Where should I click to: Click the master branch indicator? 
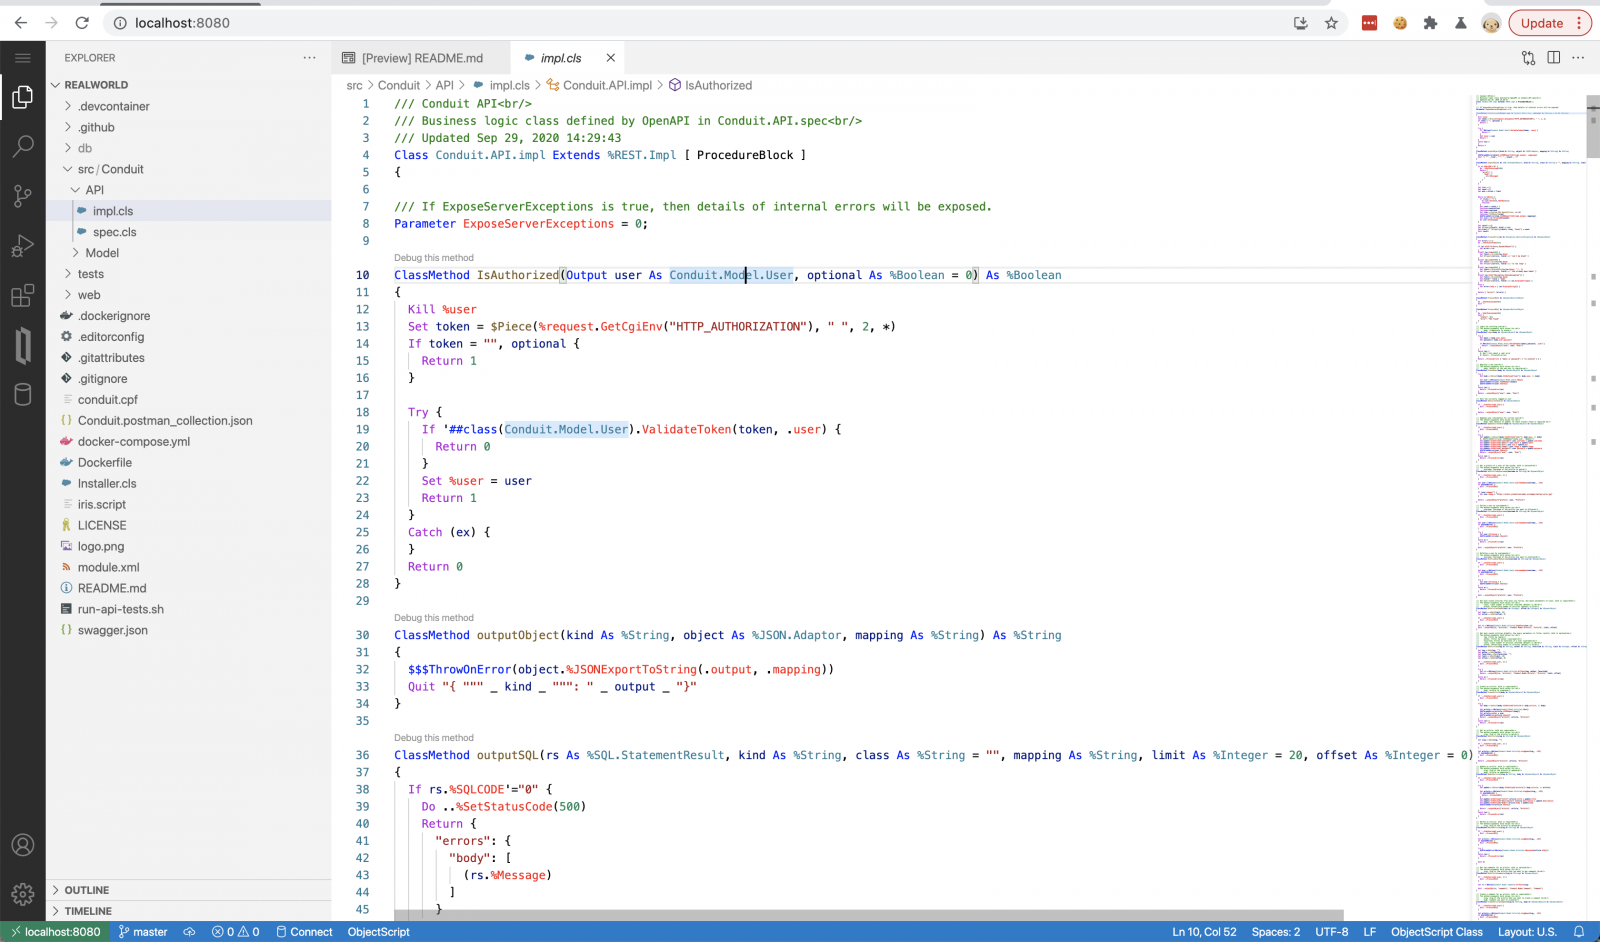143,932
